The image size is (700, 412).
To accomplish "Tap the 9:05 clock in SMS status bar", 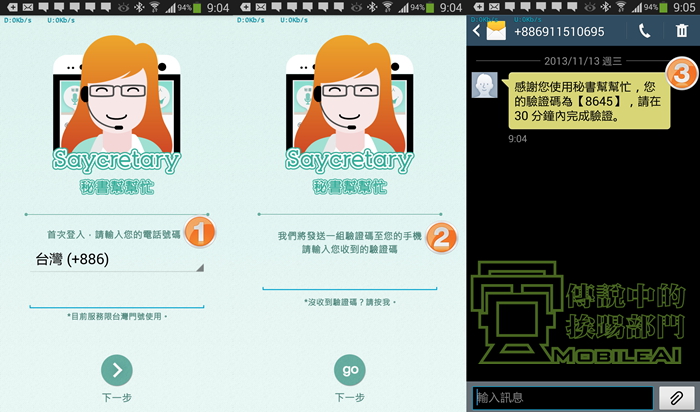I will (684, 8).
